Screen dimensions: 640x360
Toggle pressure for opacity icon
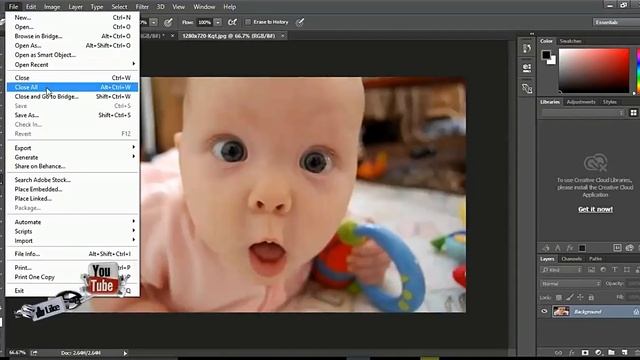pos(168,22)
